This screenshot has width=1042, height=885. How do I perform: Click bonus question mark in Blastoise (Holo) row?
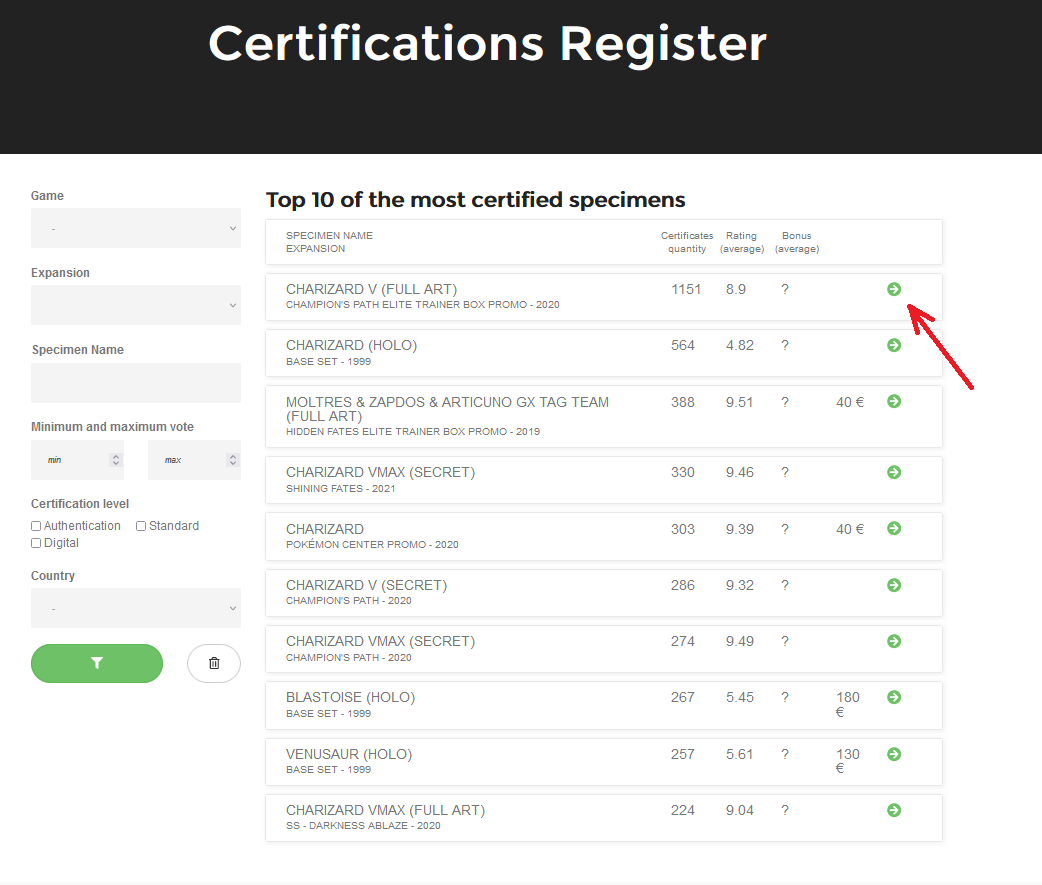(x=785, y=697)
